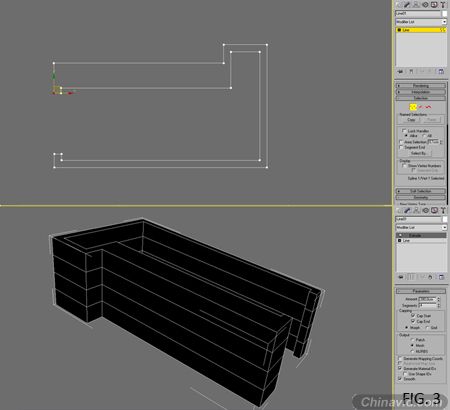
Task: Open Display tab in Extrude command panel
Action: (x=434, y=210)
